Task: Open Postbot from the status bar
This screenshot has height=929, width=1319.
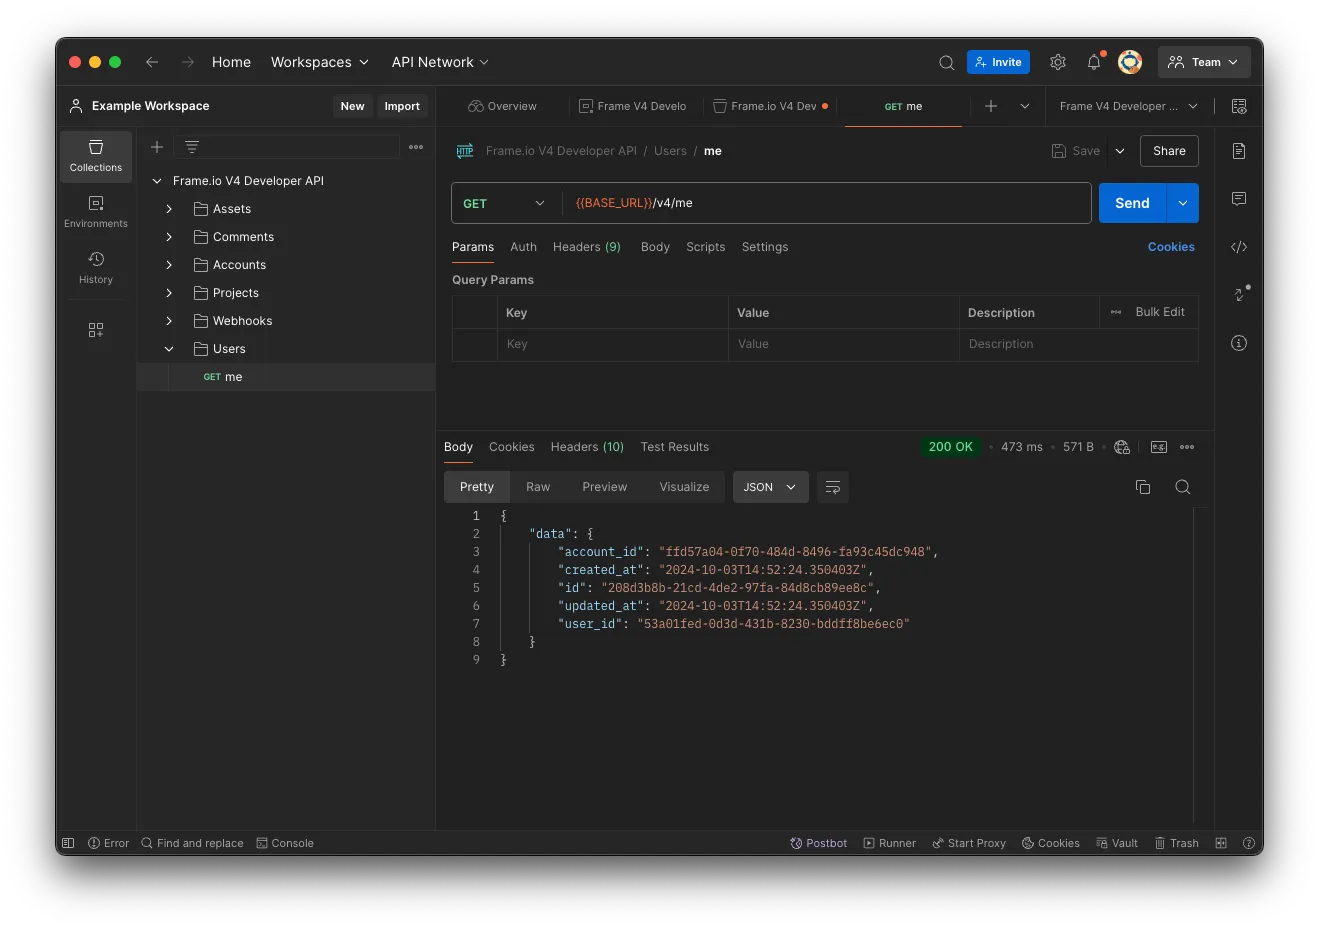Action: (819, 843)
